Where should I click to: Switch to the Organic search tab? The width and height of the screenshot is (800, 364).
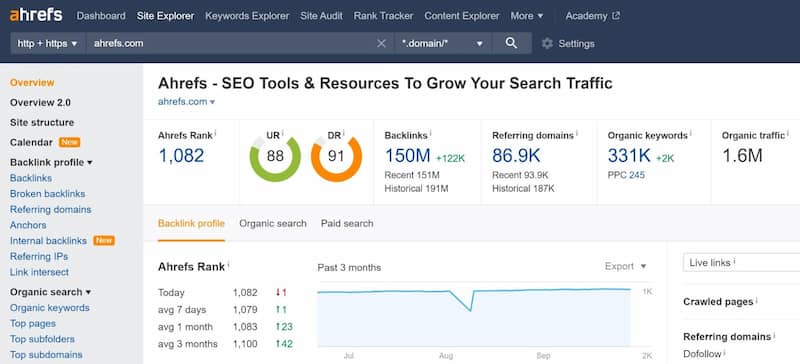[x=273, y=224]
